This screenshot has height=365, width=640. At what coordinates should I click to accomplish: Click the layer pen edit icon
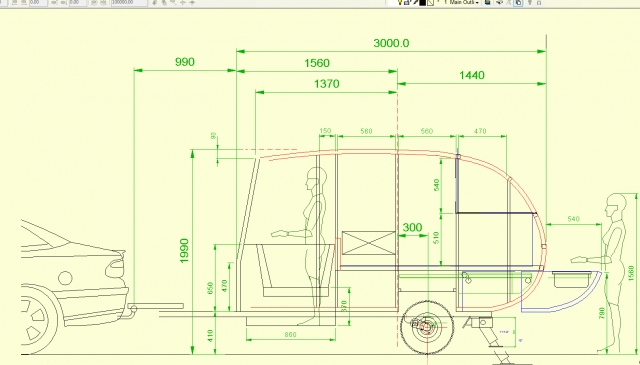[x=416, y=2]
